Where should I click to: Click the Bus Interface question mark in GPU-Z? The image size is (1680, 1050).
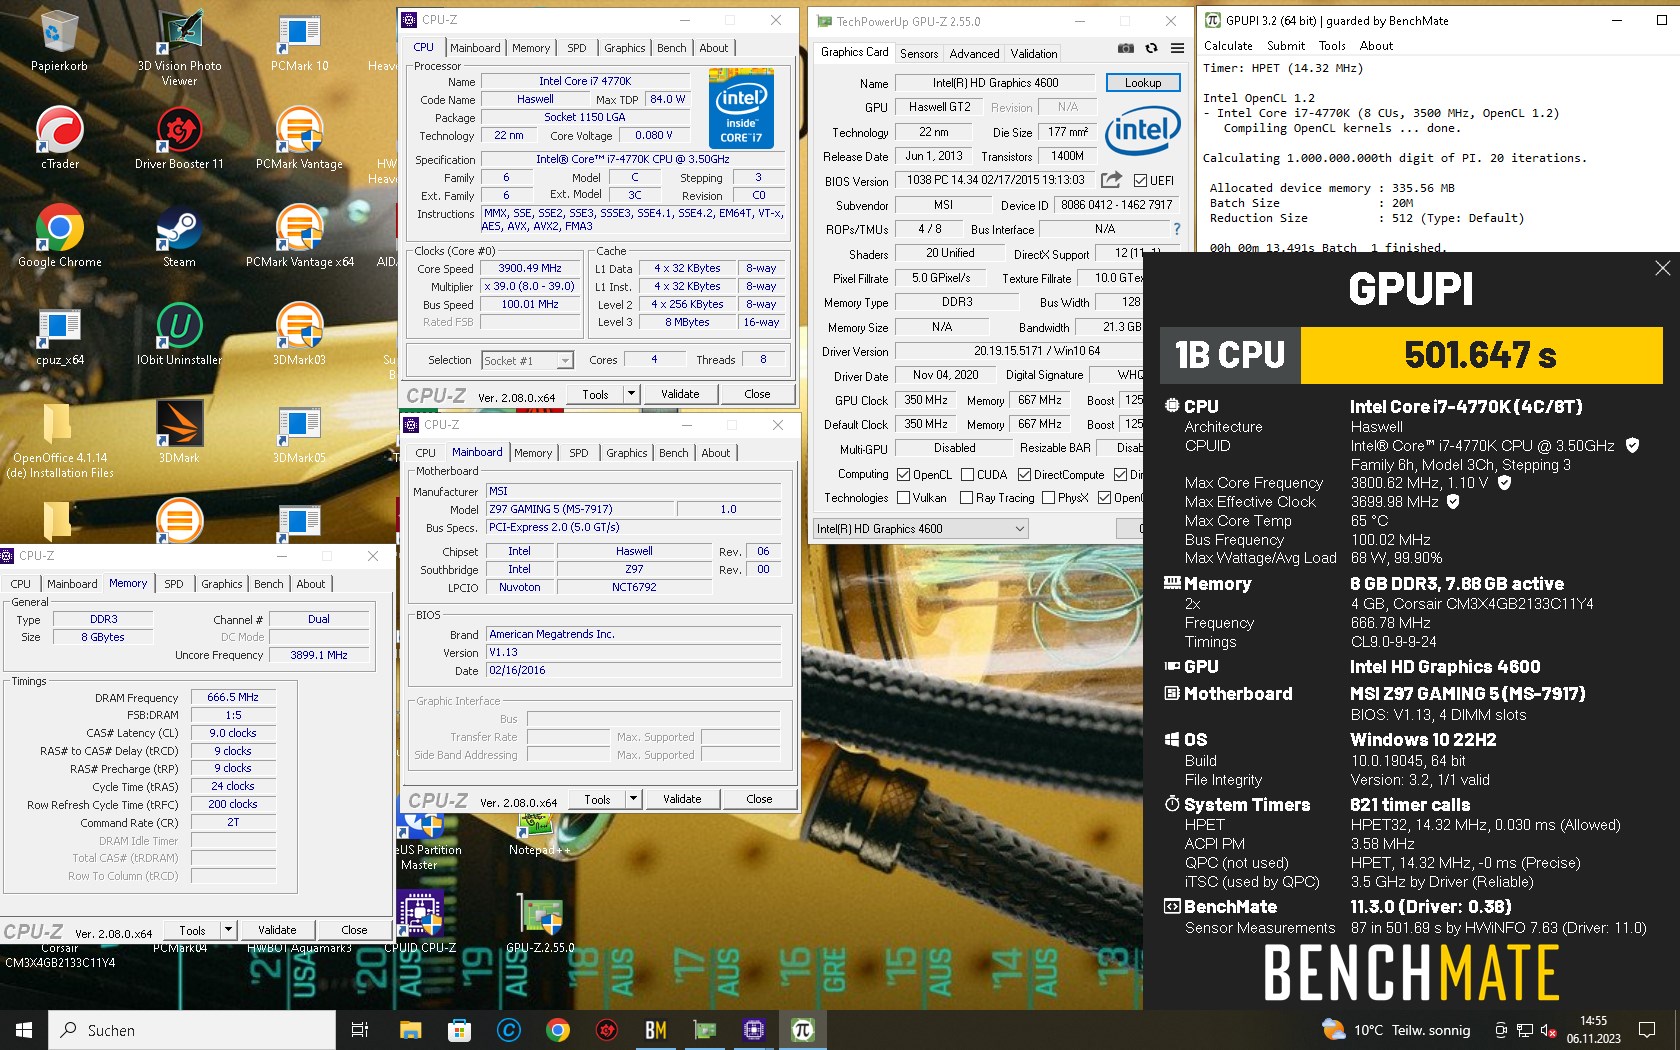[x=1176, y=229]
